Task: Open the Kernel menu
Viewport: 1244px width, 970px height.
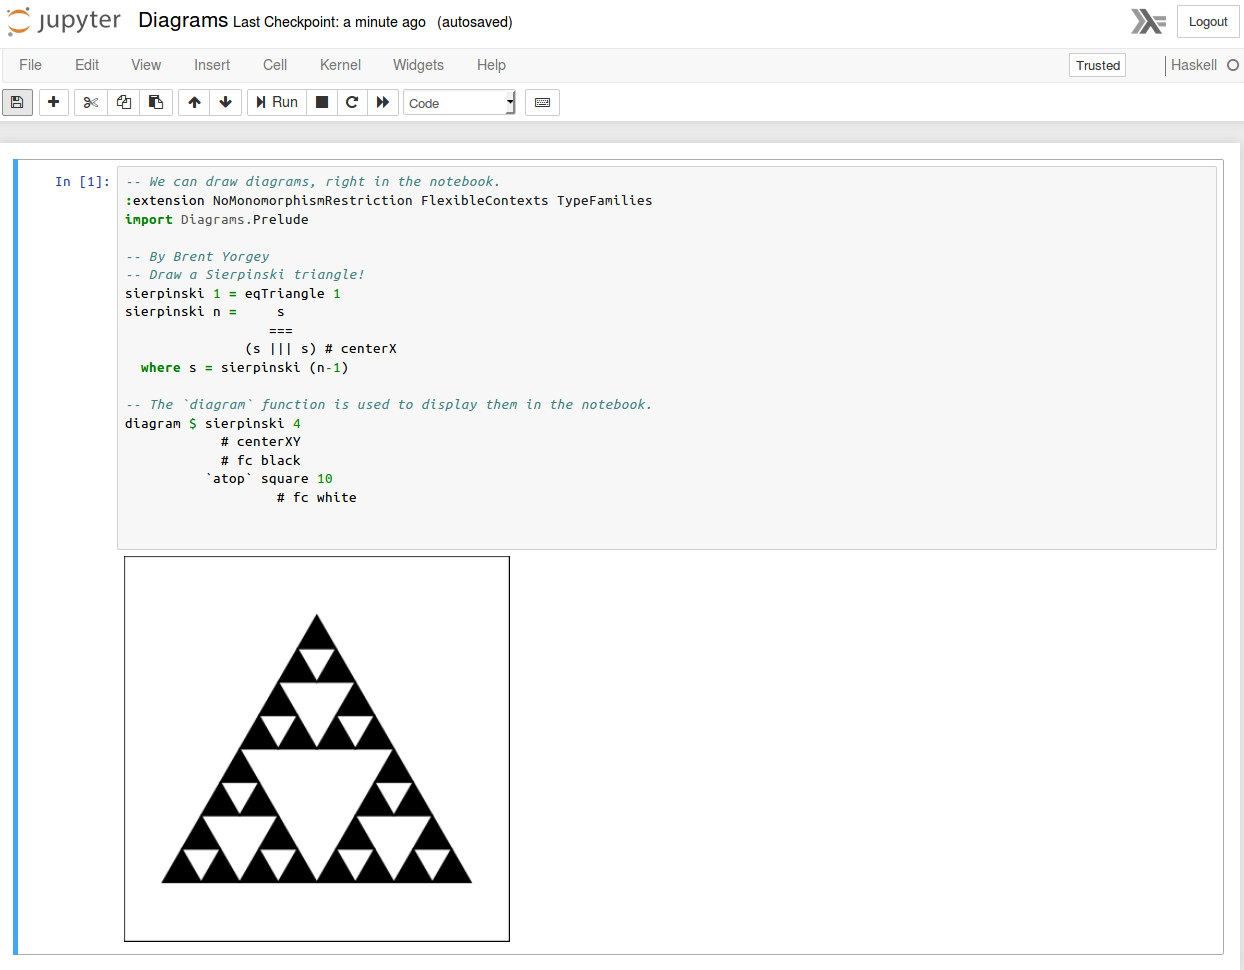Action: coord(340,65)
